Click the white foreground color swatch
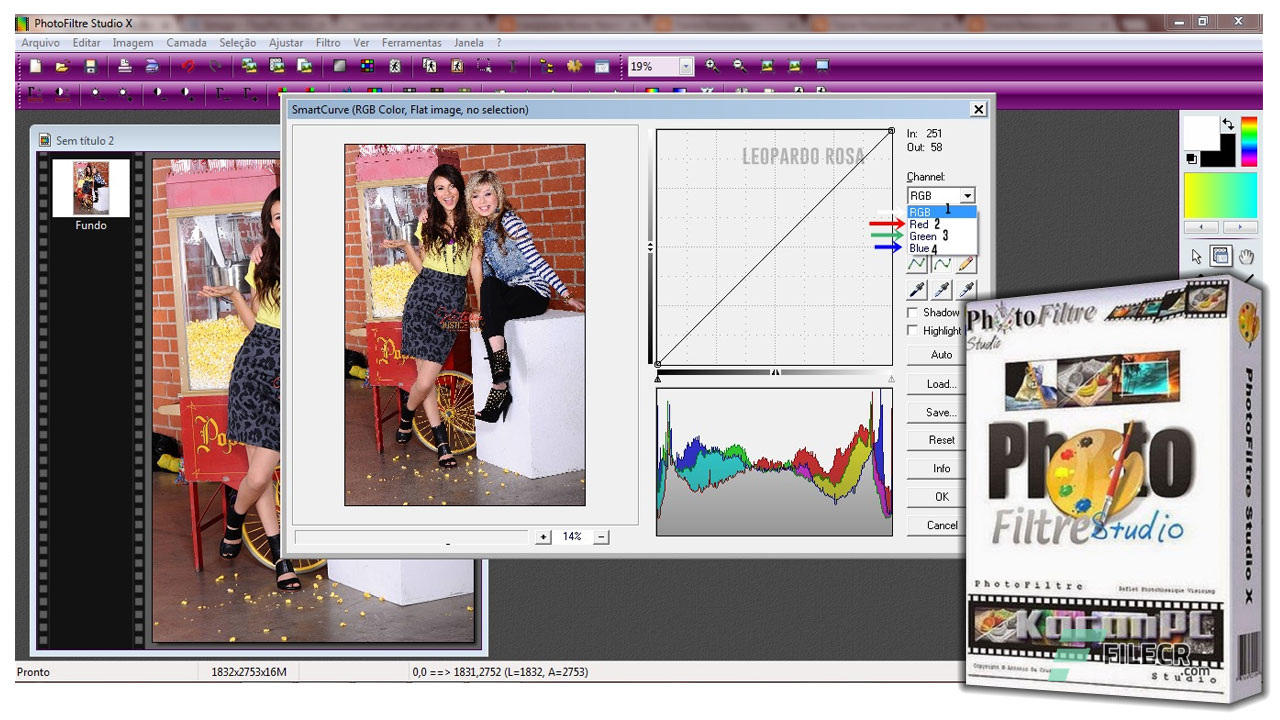Screen dimensions: 1280x720 1200,133
